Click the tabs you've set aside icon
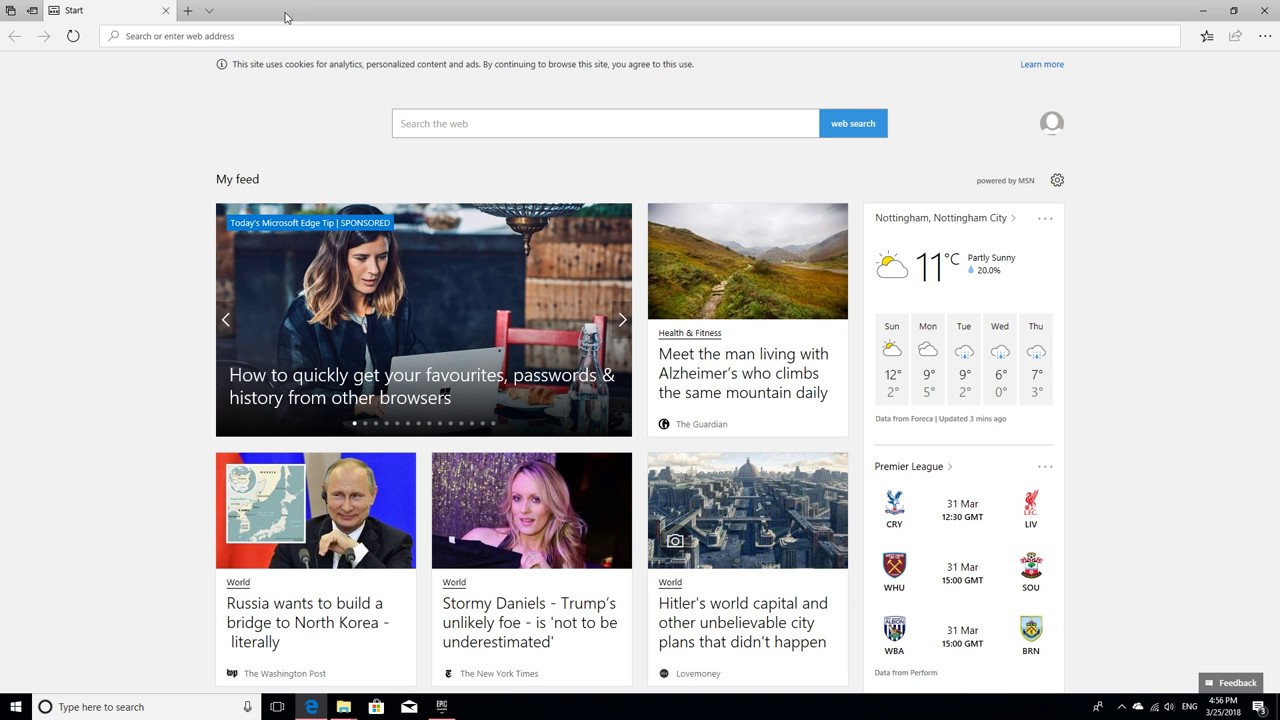 point(11,11)
